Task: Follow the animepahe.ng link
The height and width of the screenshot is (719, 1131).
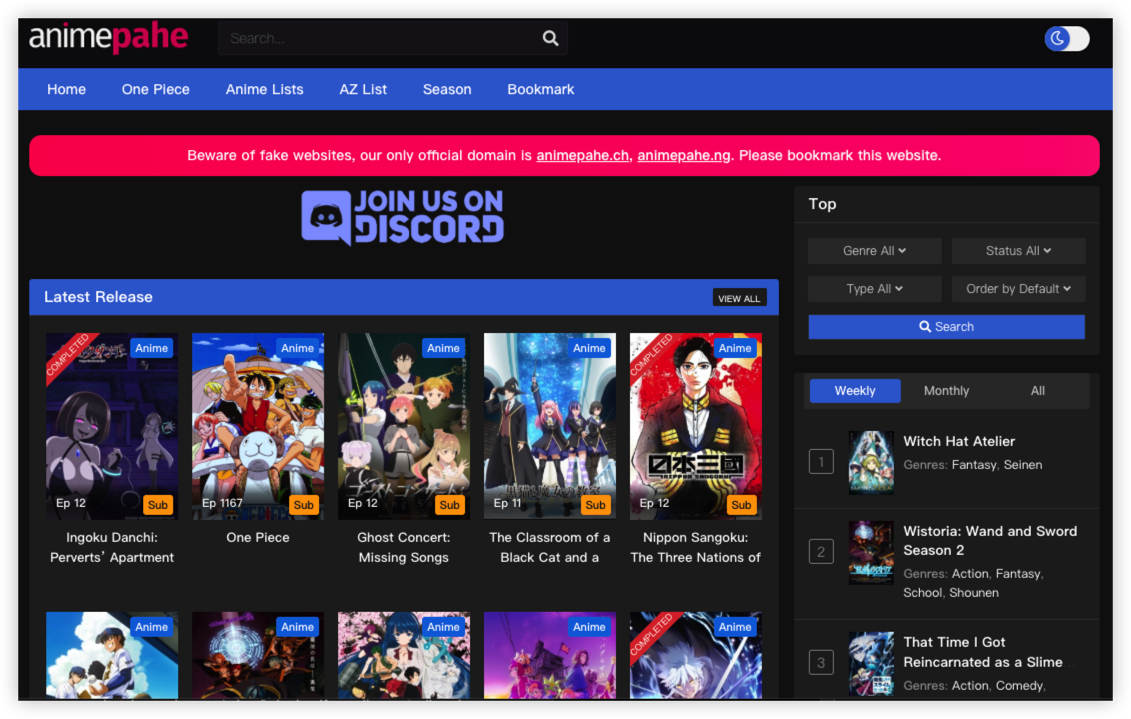Action: 684,156
